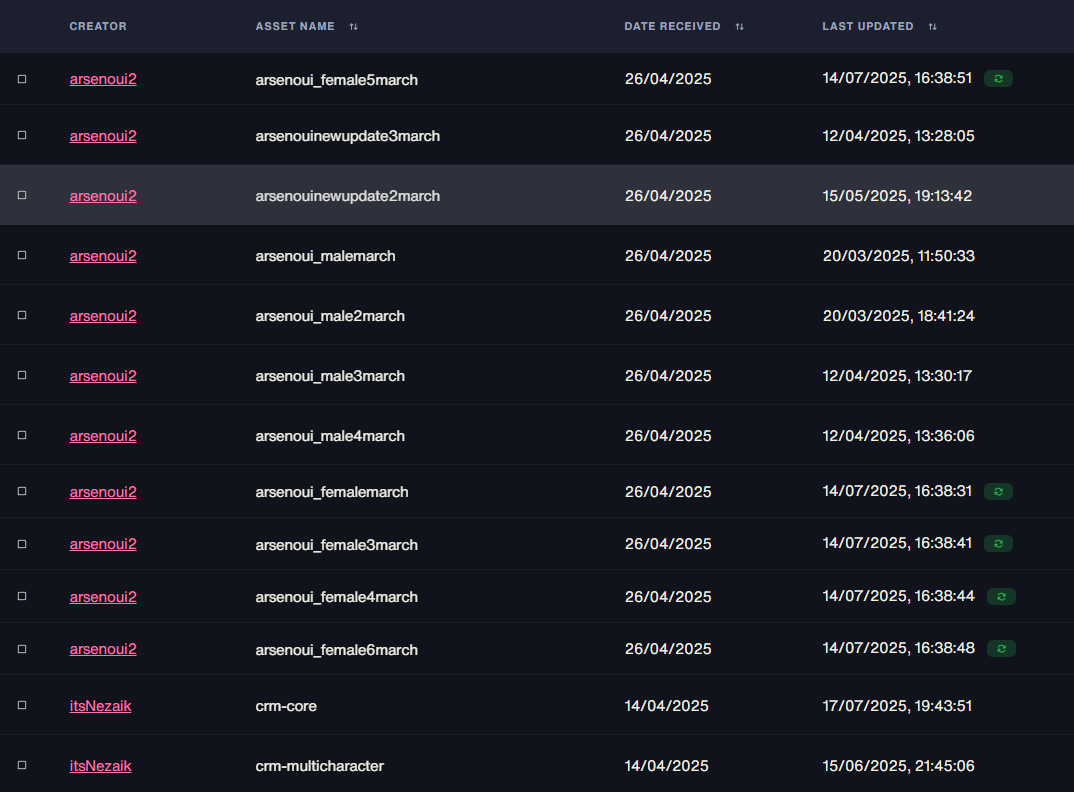1074x792 pixels.
Task: Check the arsenoui_male3march row box
Action: pos(22,375)
